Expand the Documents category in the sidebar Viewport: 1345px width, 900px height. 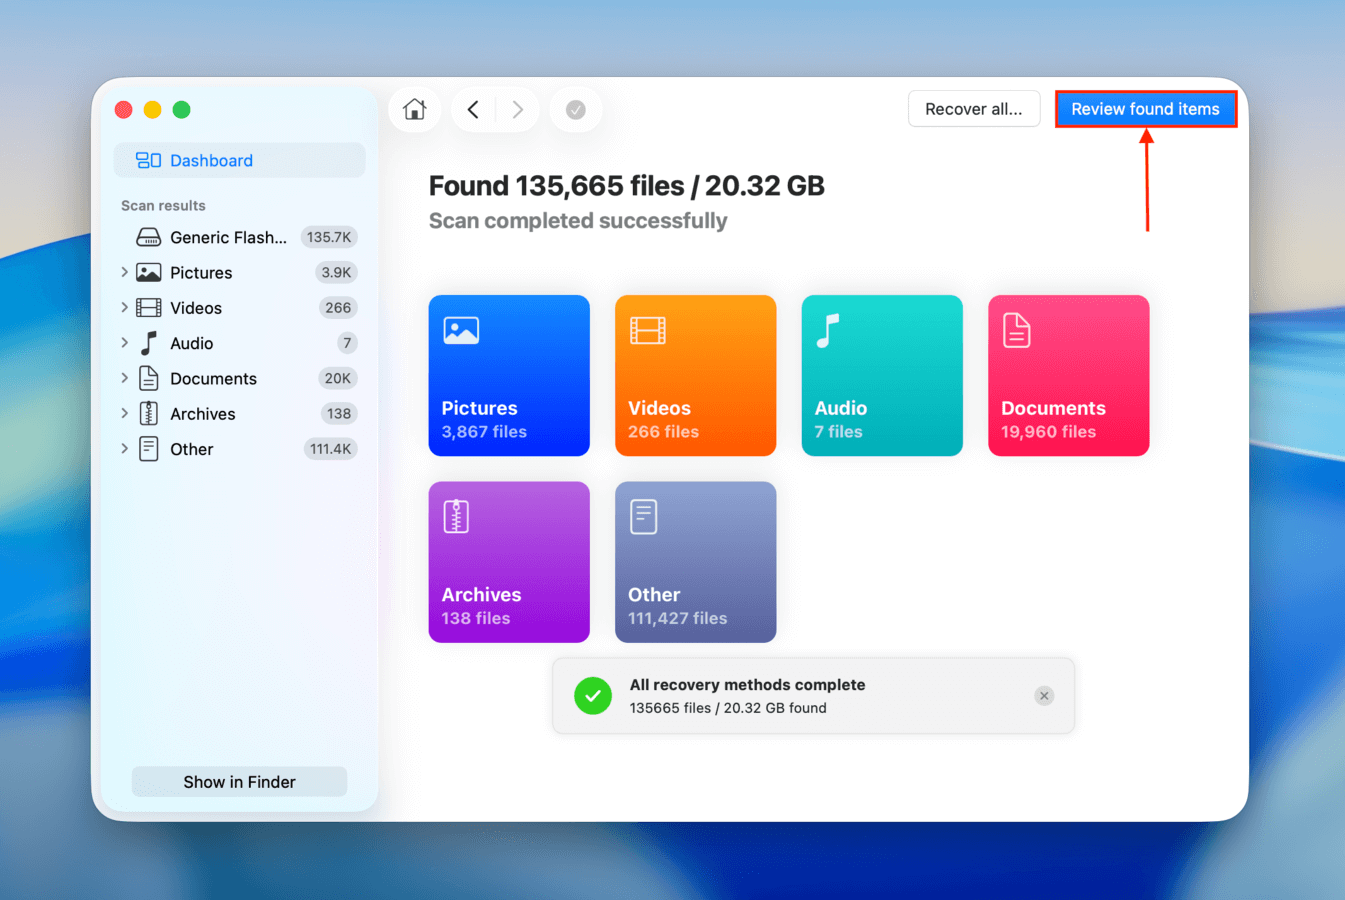click(x=124, y=378)
